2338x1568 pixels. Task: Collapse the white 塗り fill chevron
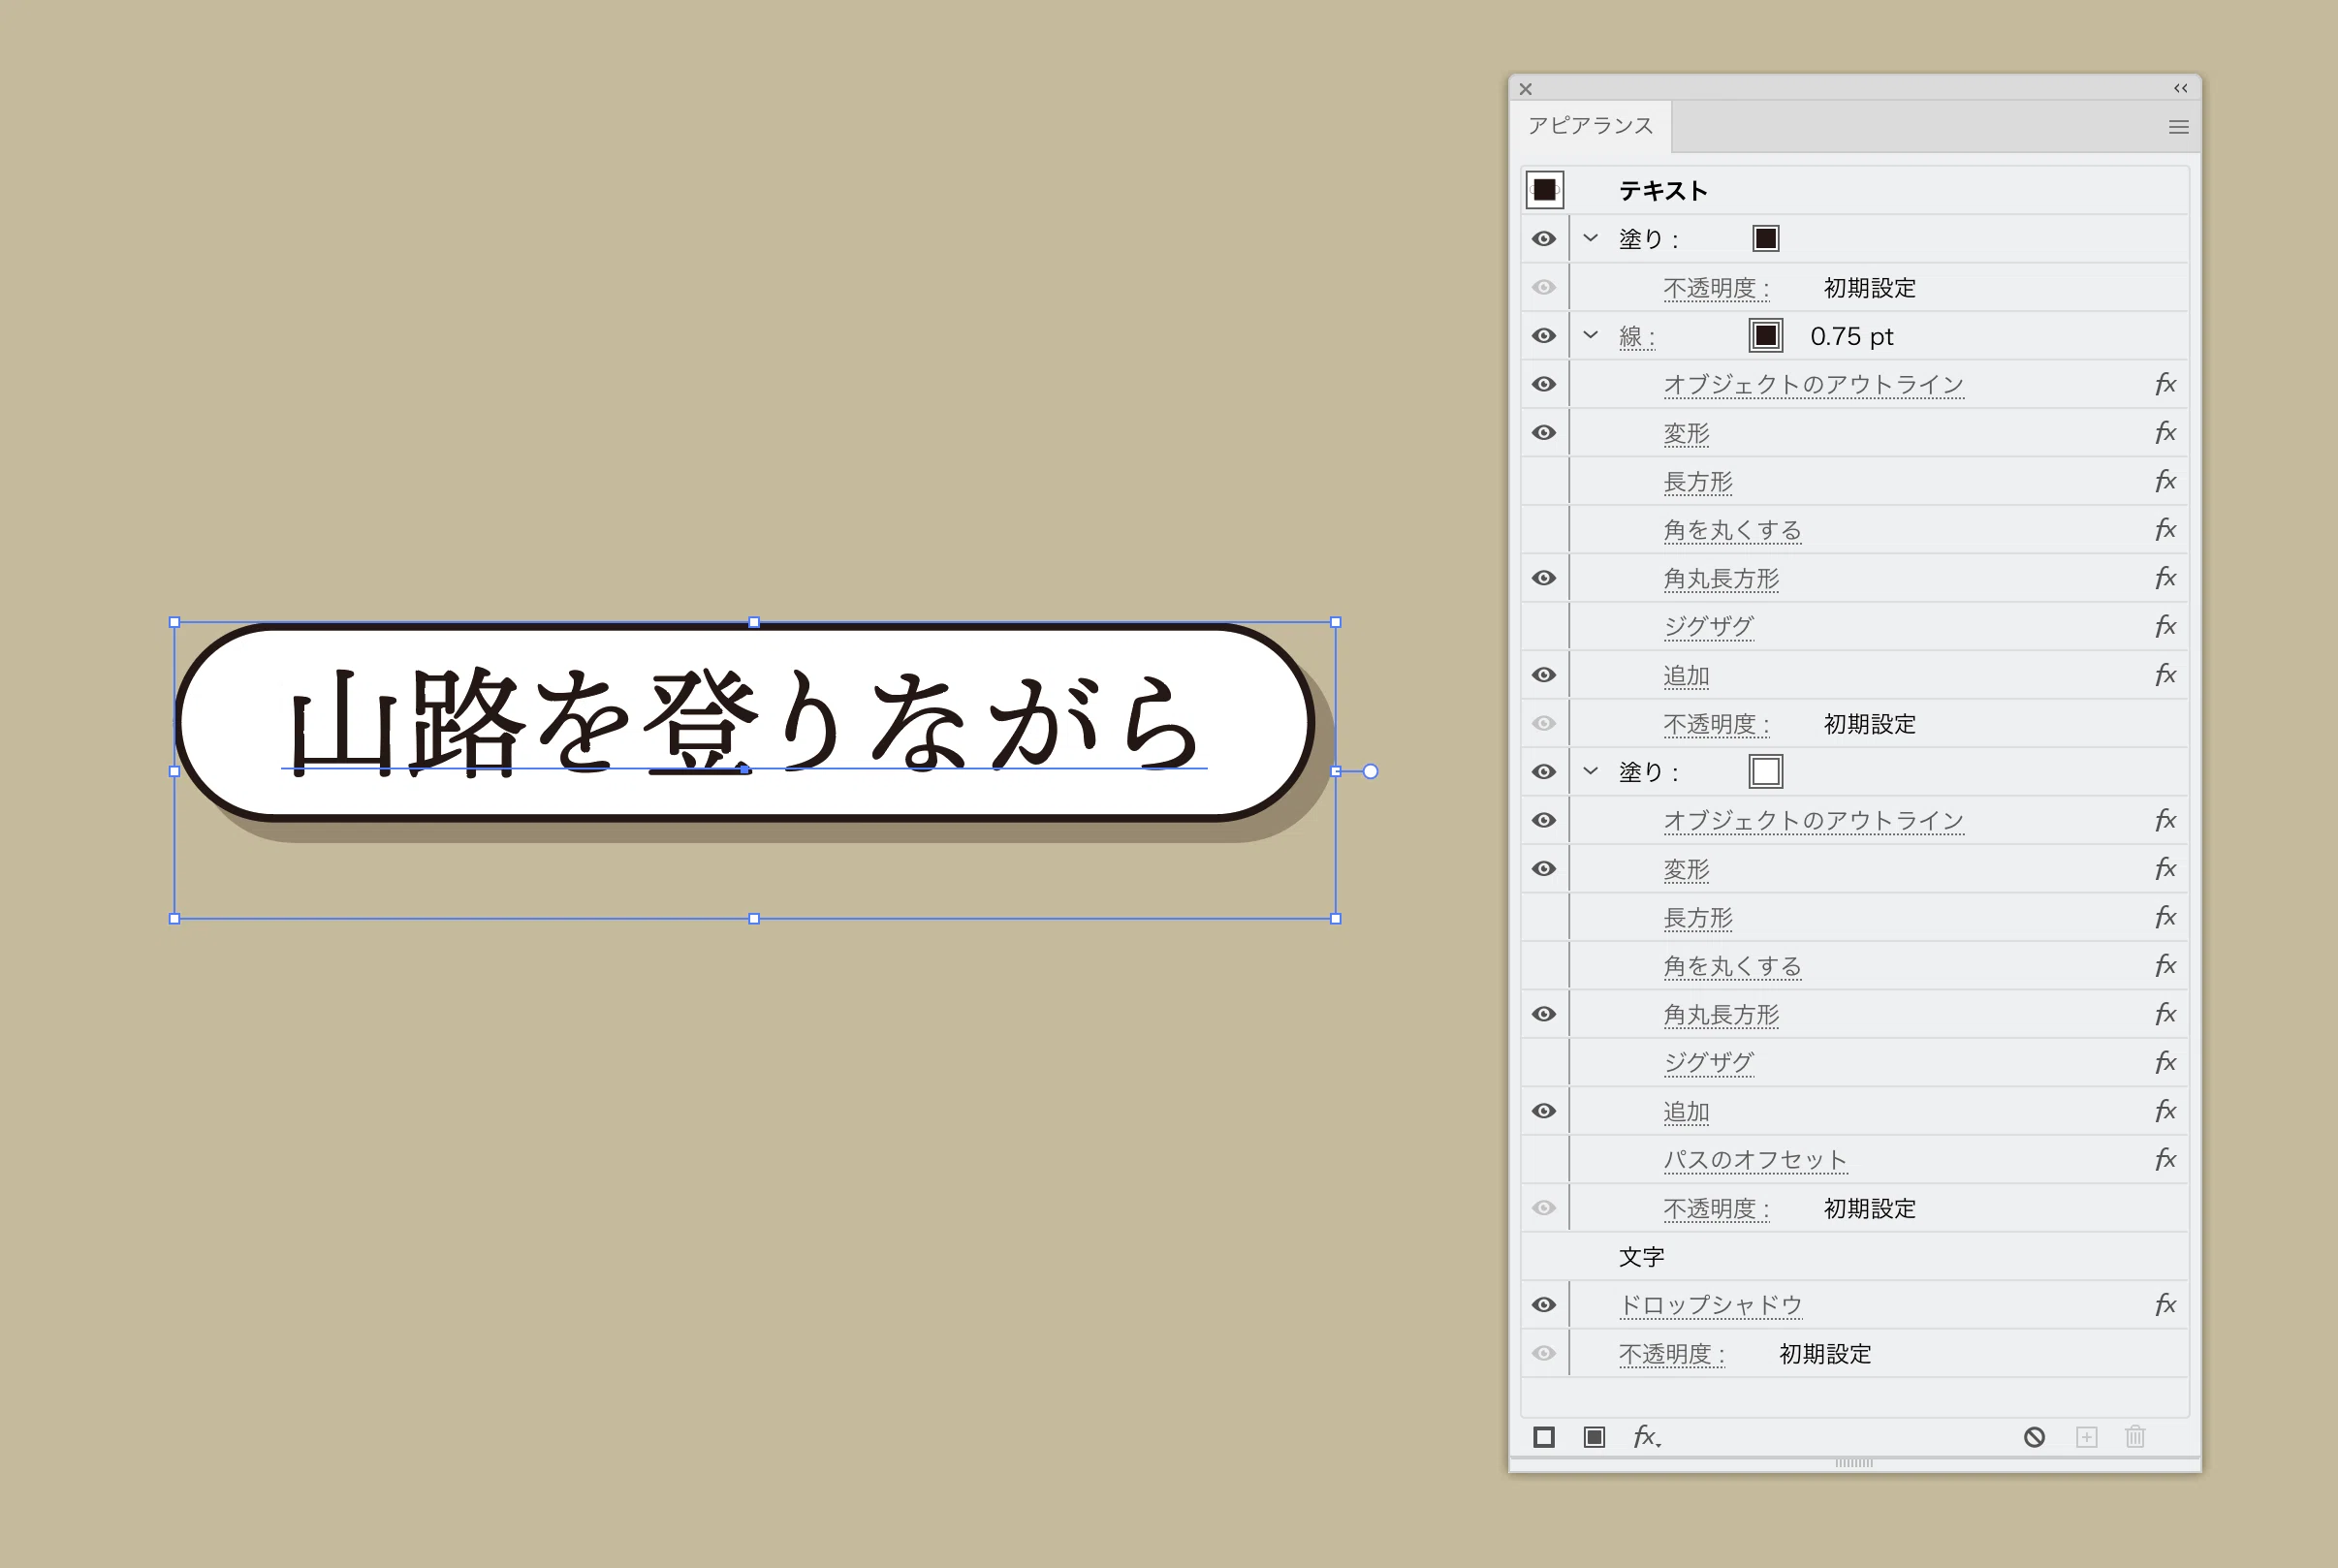(1591, 771)
